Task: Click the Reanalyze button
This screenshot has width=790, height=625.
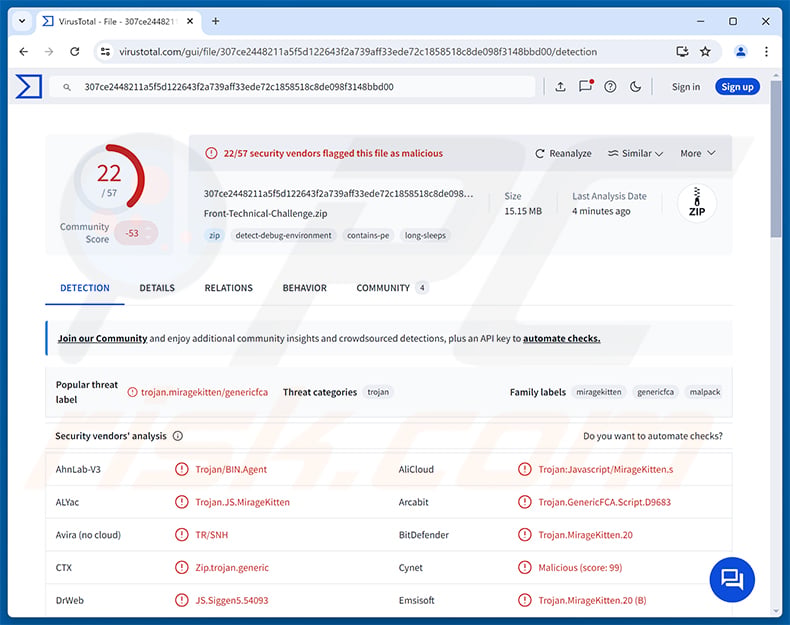Action: (x=563, y=153)
